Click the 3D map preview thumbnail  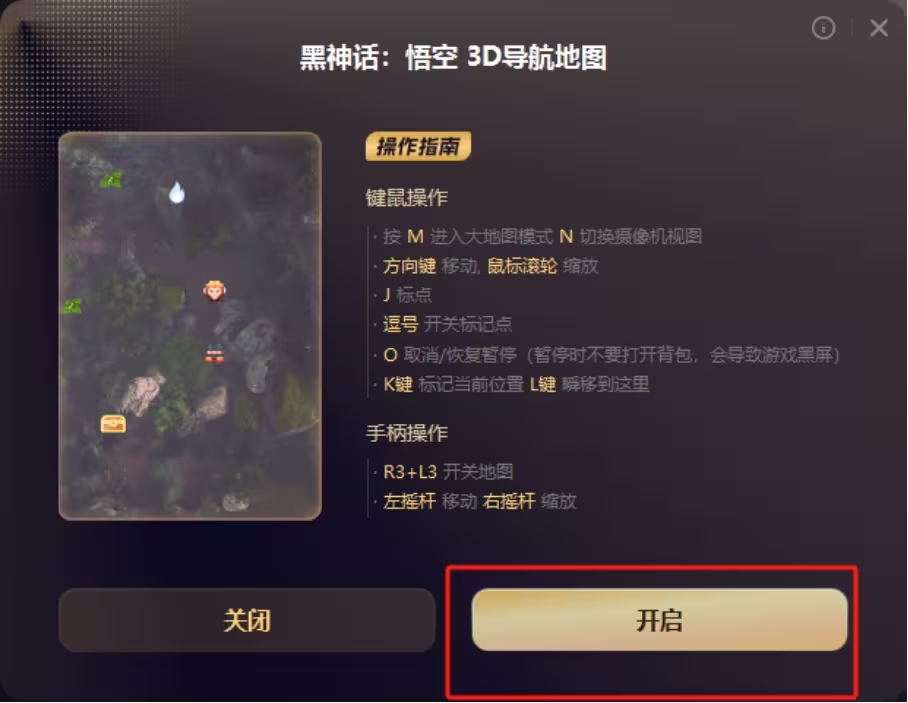click(x=190, y=326)
